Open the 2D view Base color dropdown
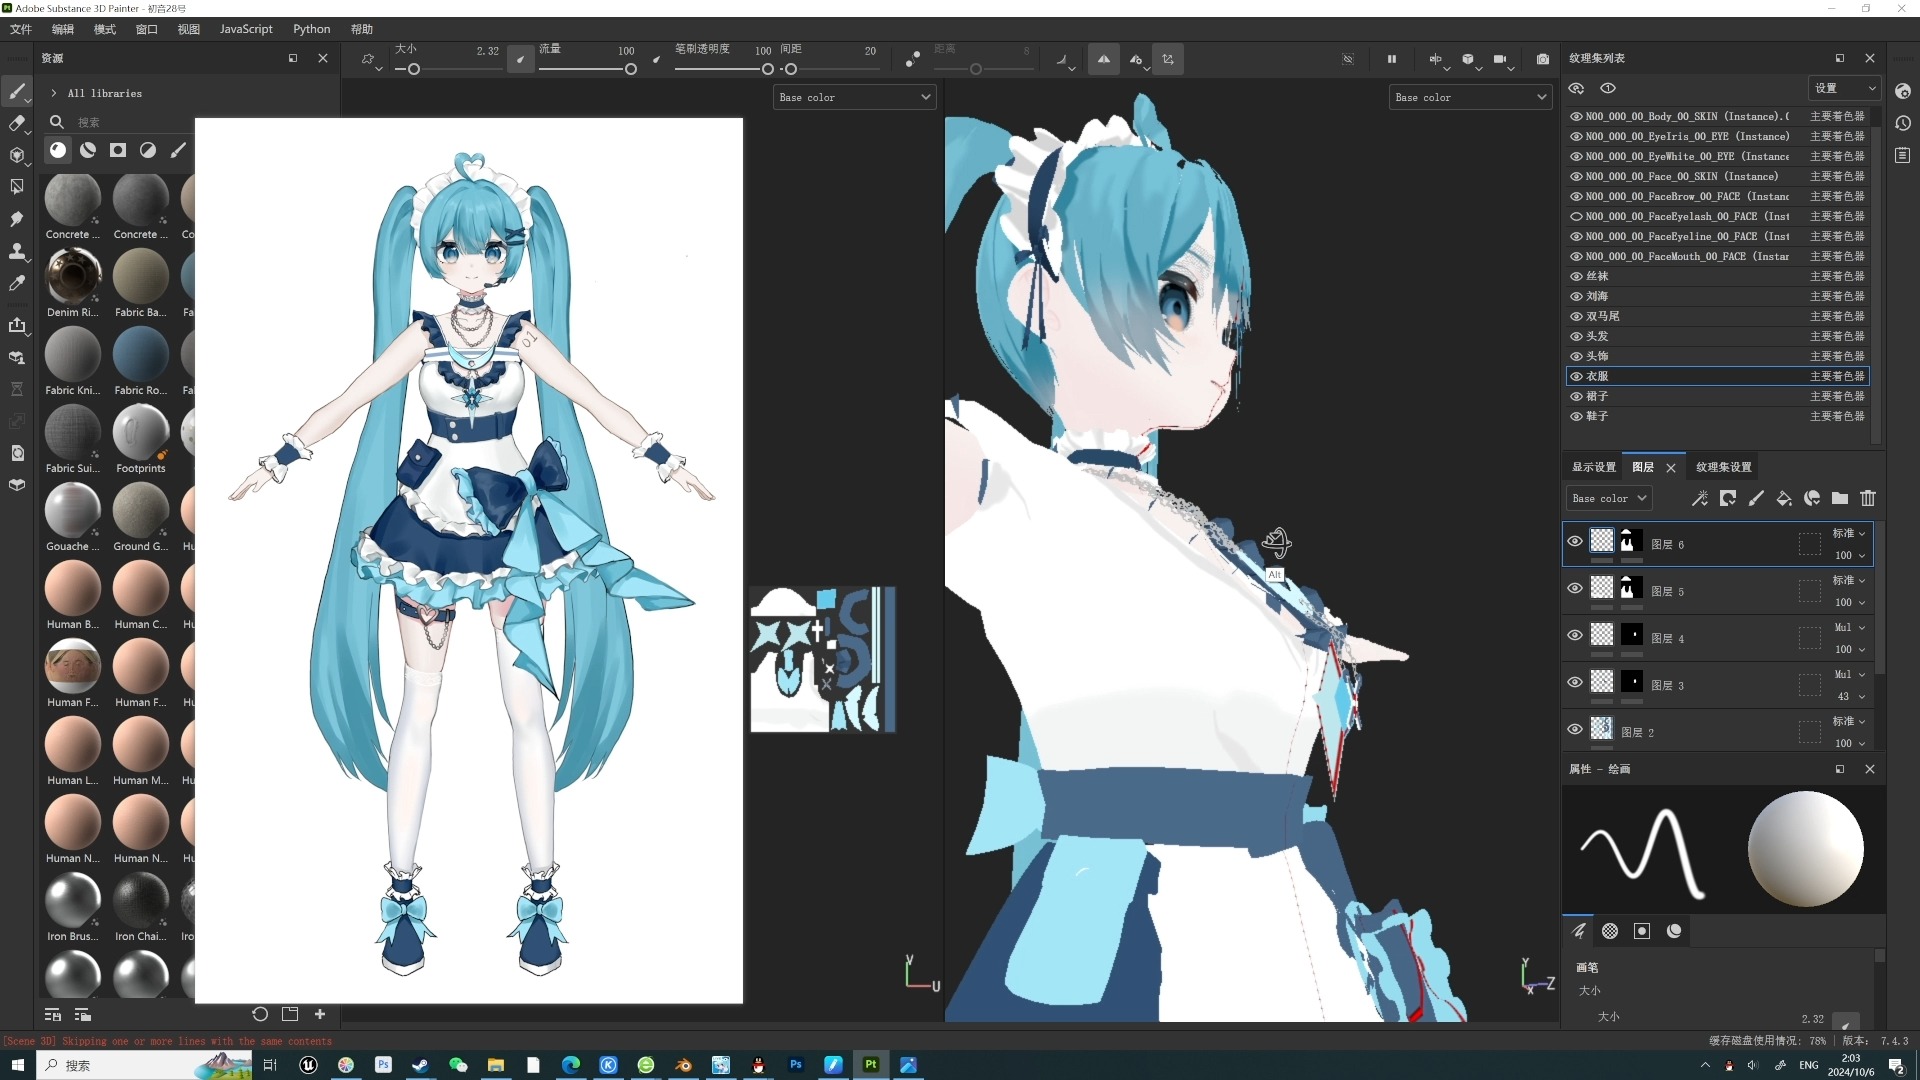 pos(855,97)
